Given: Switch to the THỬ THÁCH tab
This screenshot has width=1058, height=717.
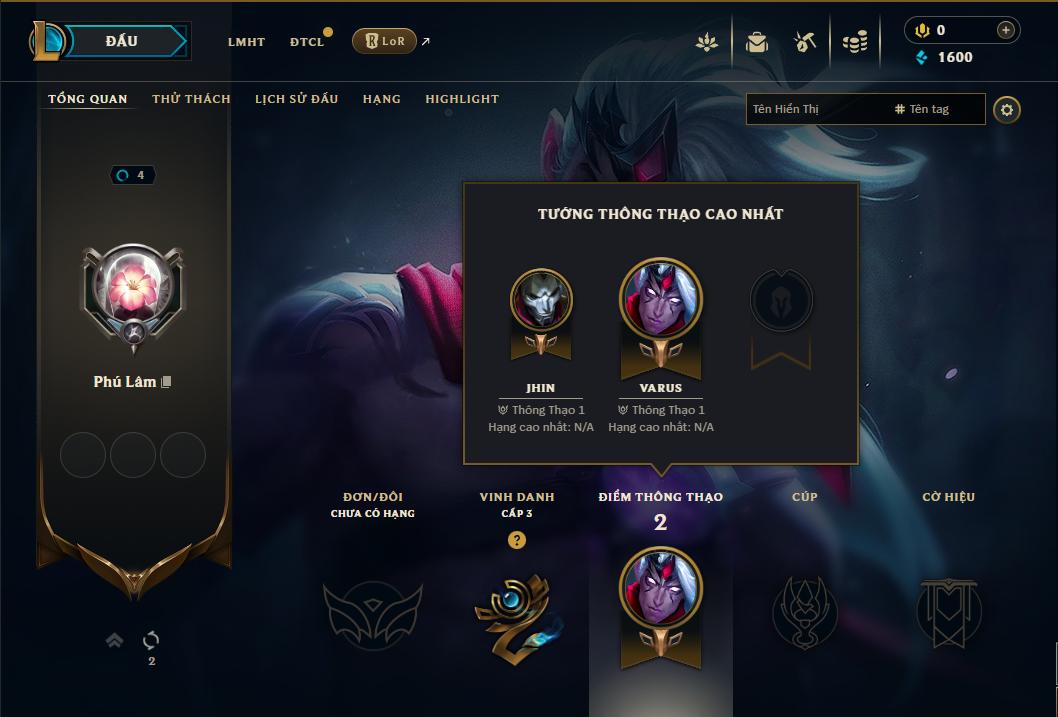Looking at the screenshot, I should click(x=192, y=99).
